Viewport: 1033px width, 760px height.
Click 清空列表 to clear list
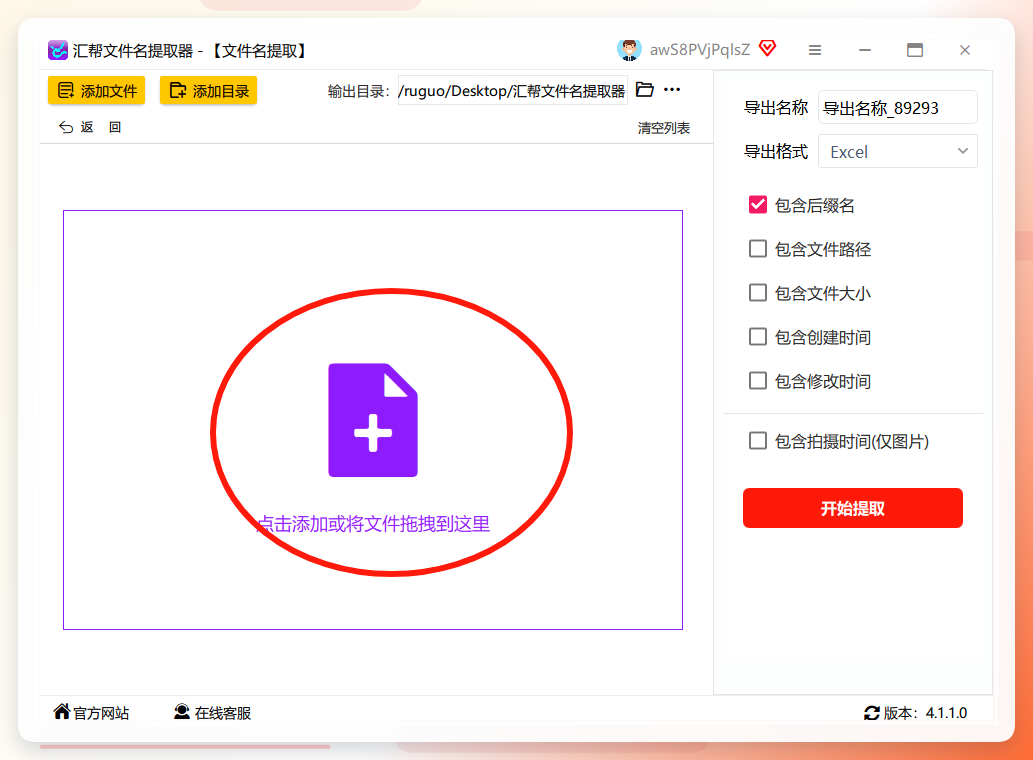tap(663, 128)
